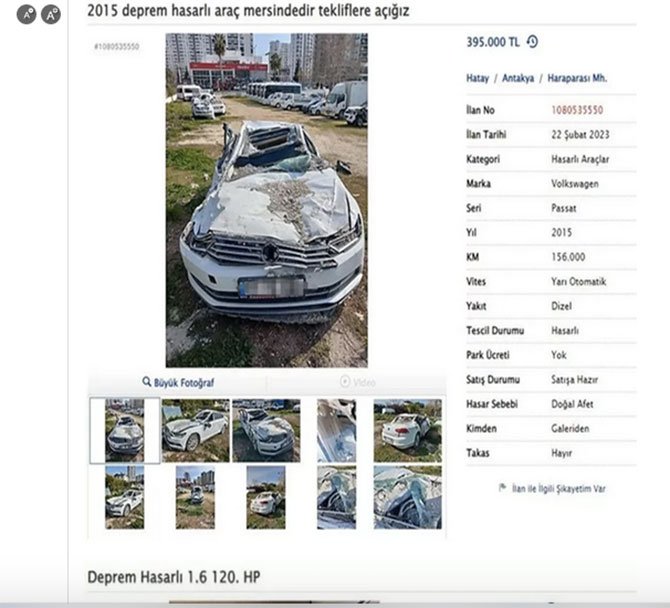
Task: Select second thumbnail with side view
Action: 195,430
